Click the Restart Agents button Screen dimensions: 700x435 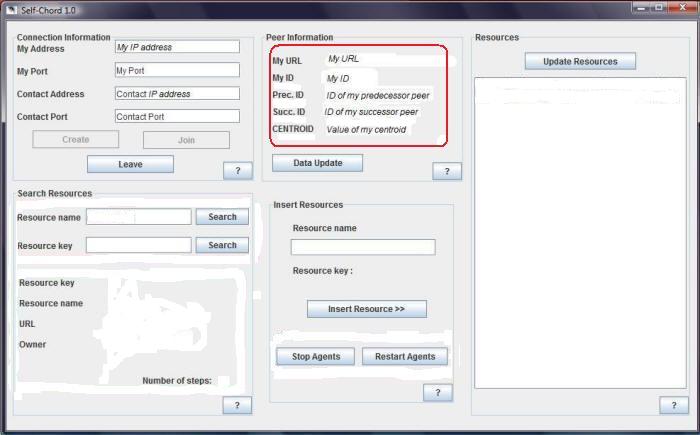[x=405, y=357]
